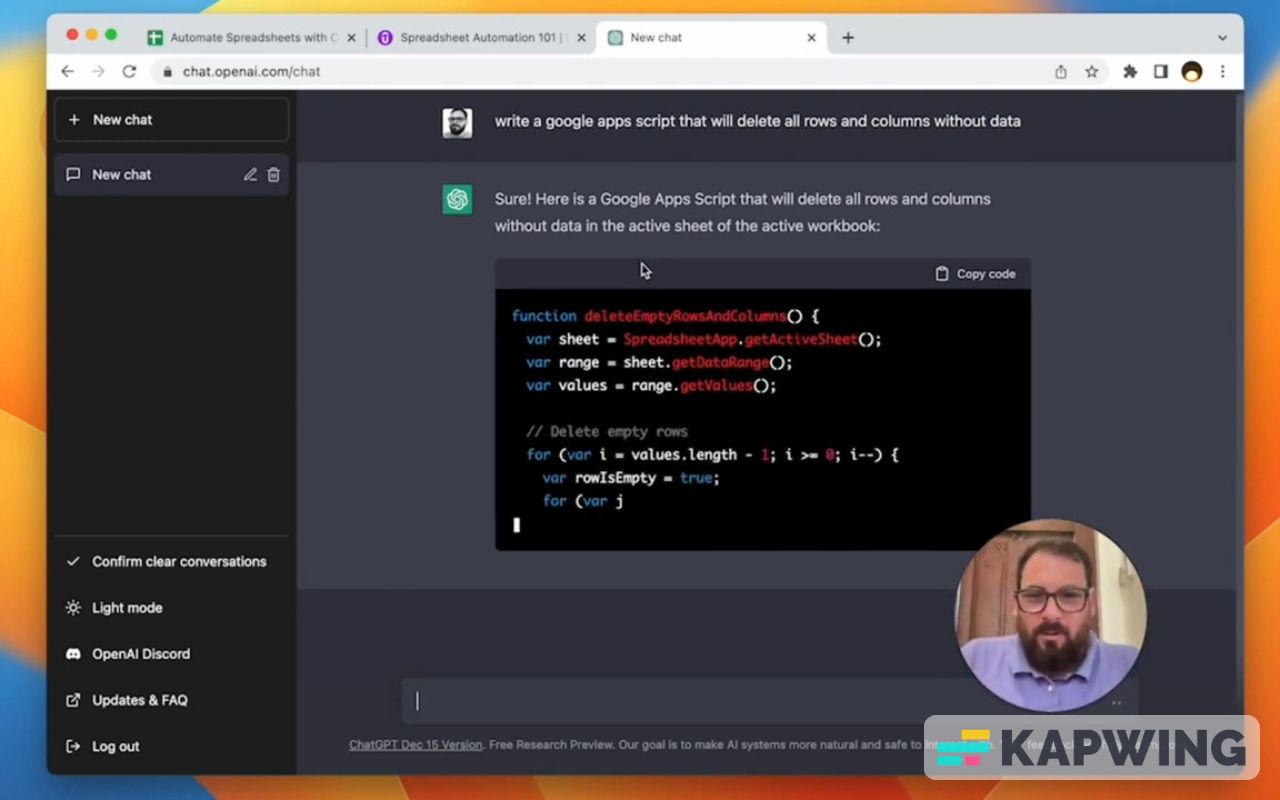Screen dimensions: 1280x800
Task: Click Log out in sidebar
Action: [x=171, y=746]
